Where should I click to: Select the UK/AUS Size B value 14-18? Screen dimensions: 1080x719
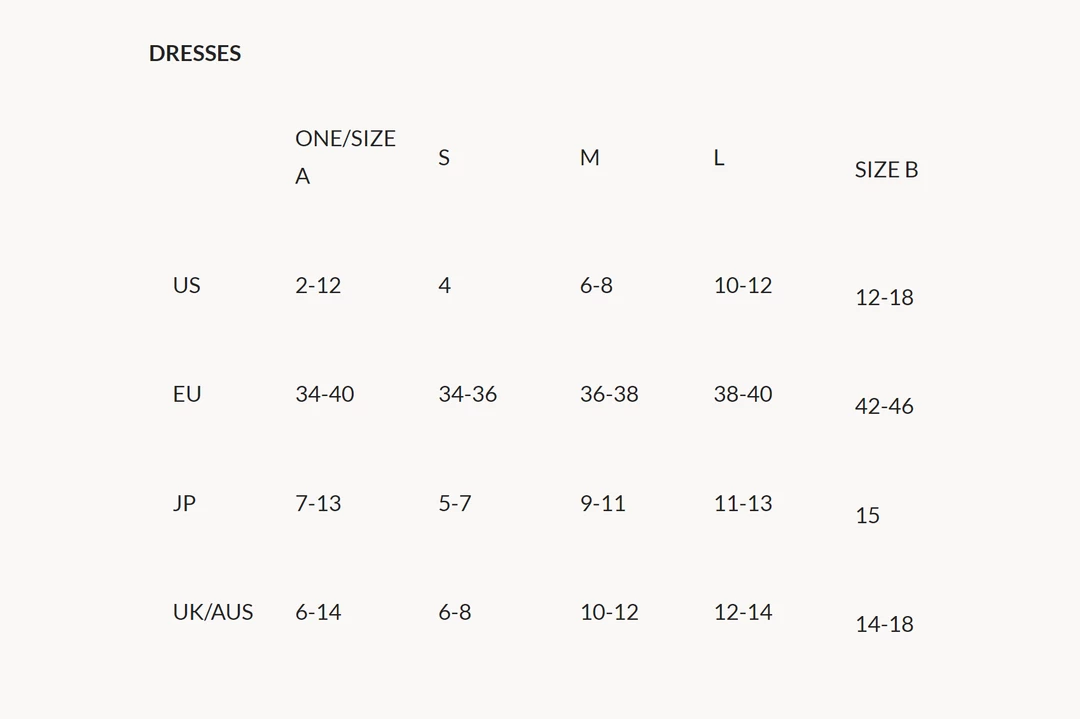(884, 624)
